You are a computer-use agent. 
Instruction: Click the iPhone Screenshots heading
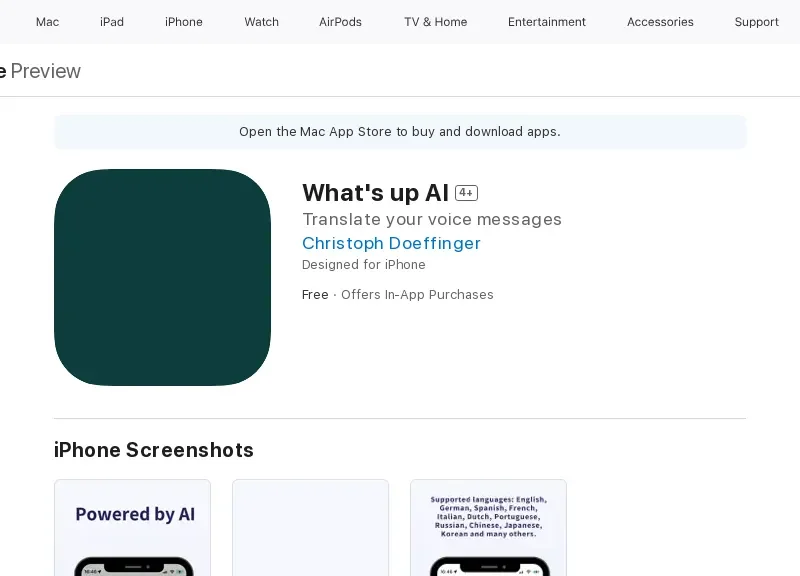pyautogui.click(x=154, y=450)
